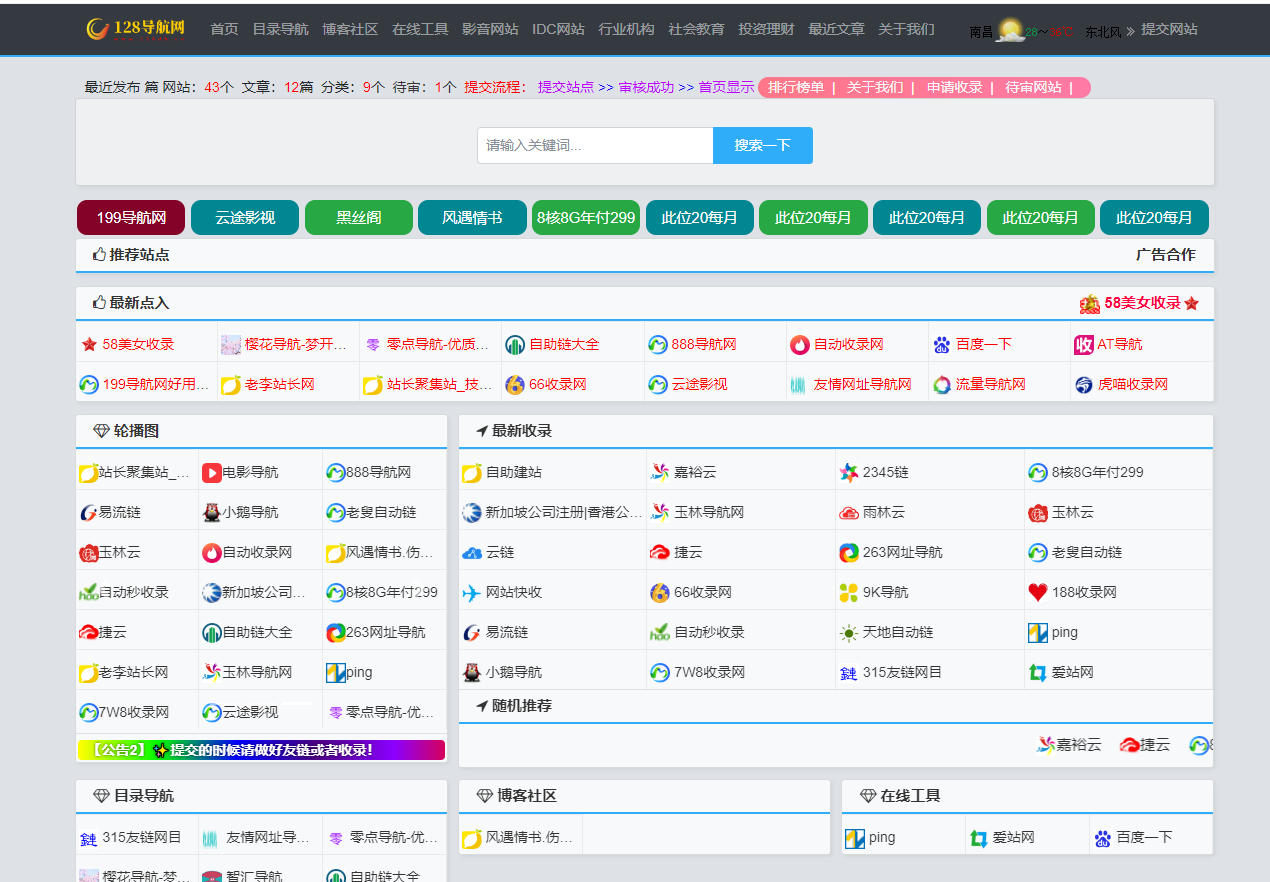1270x882 pixels.
Task: Open 在线工具 in the top navbar
Action: (420, 29)
